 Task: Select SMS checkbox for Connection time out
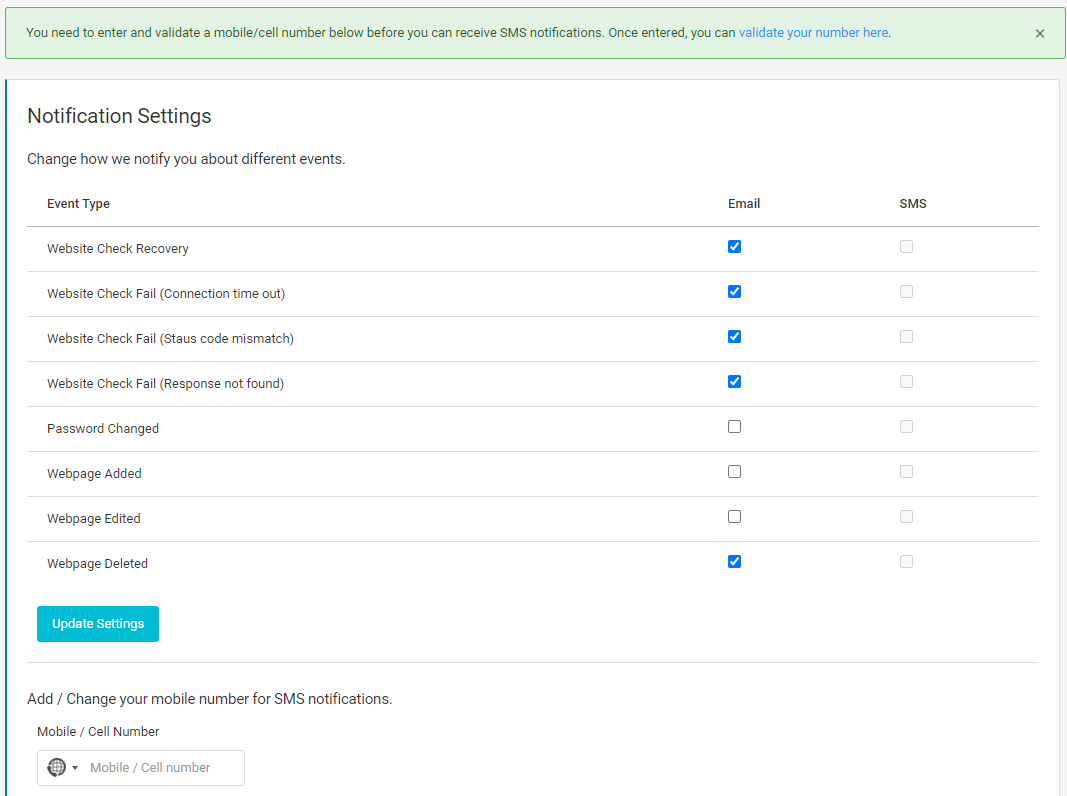906,292
